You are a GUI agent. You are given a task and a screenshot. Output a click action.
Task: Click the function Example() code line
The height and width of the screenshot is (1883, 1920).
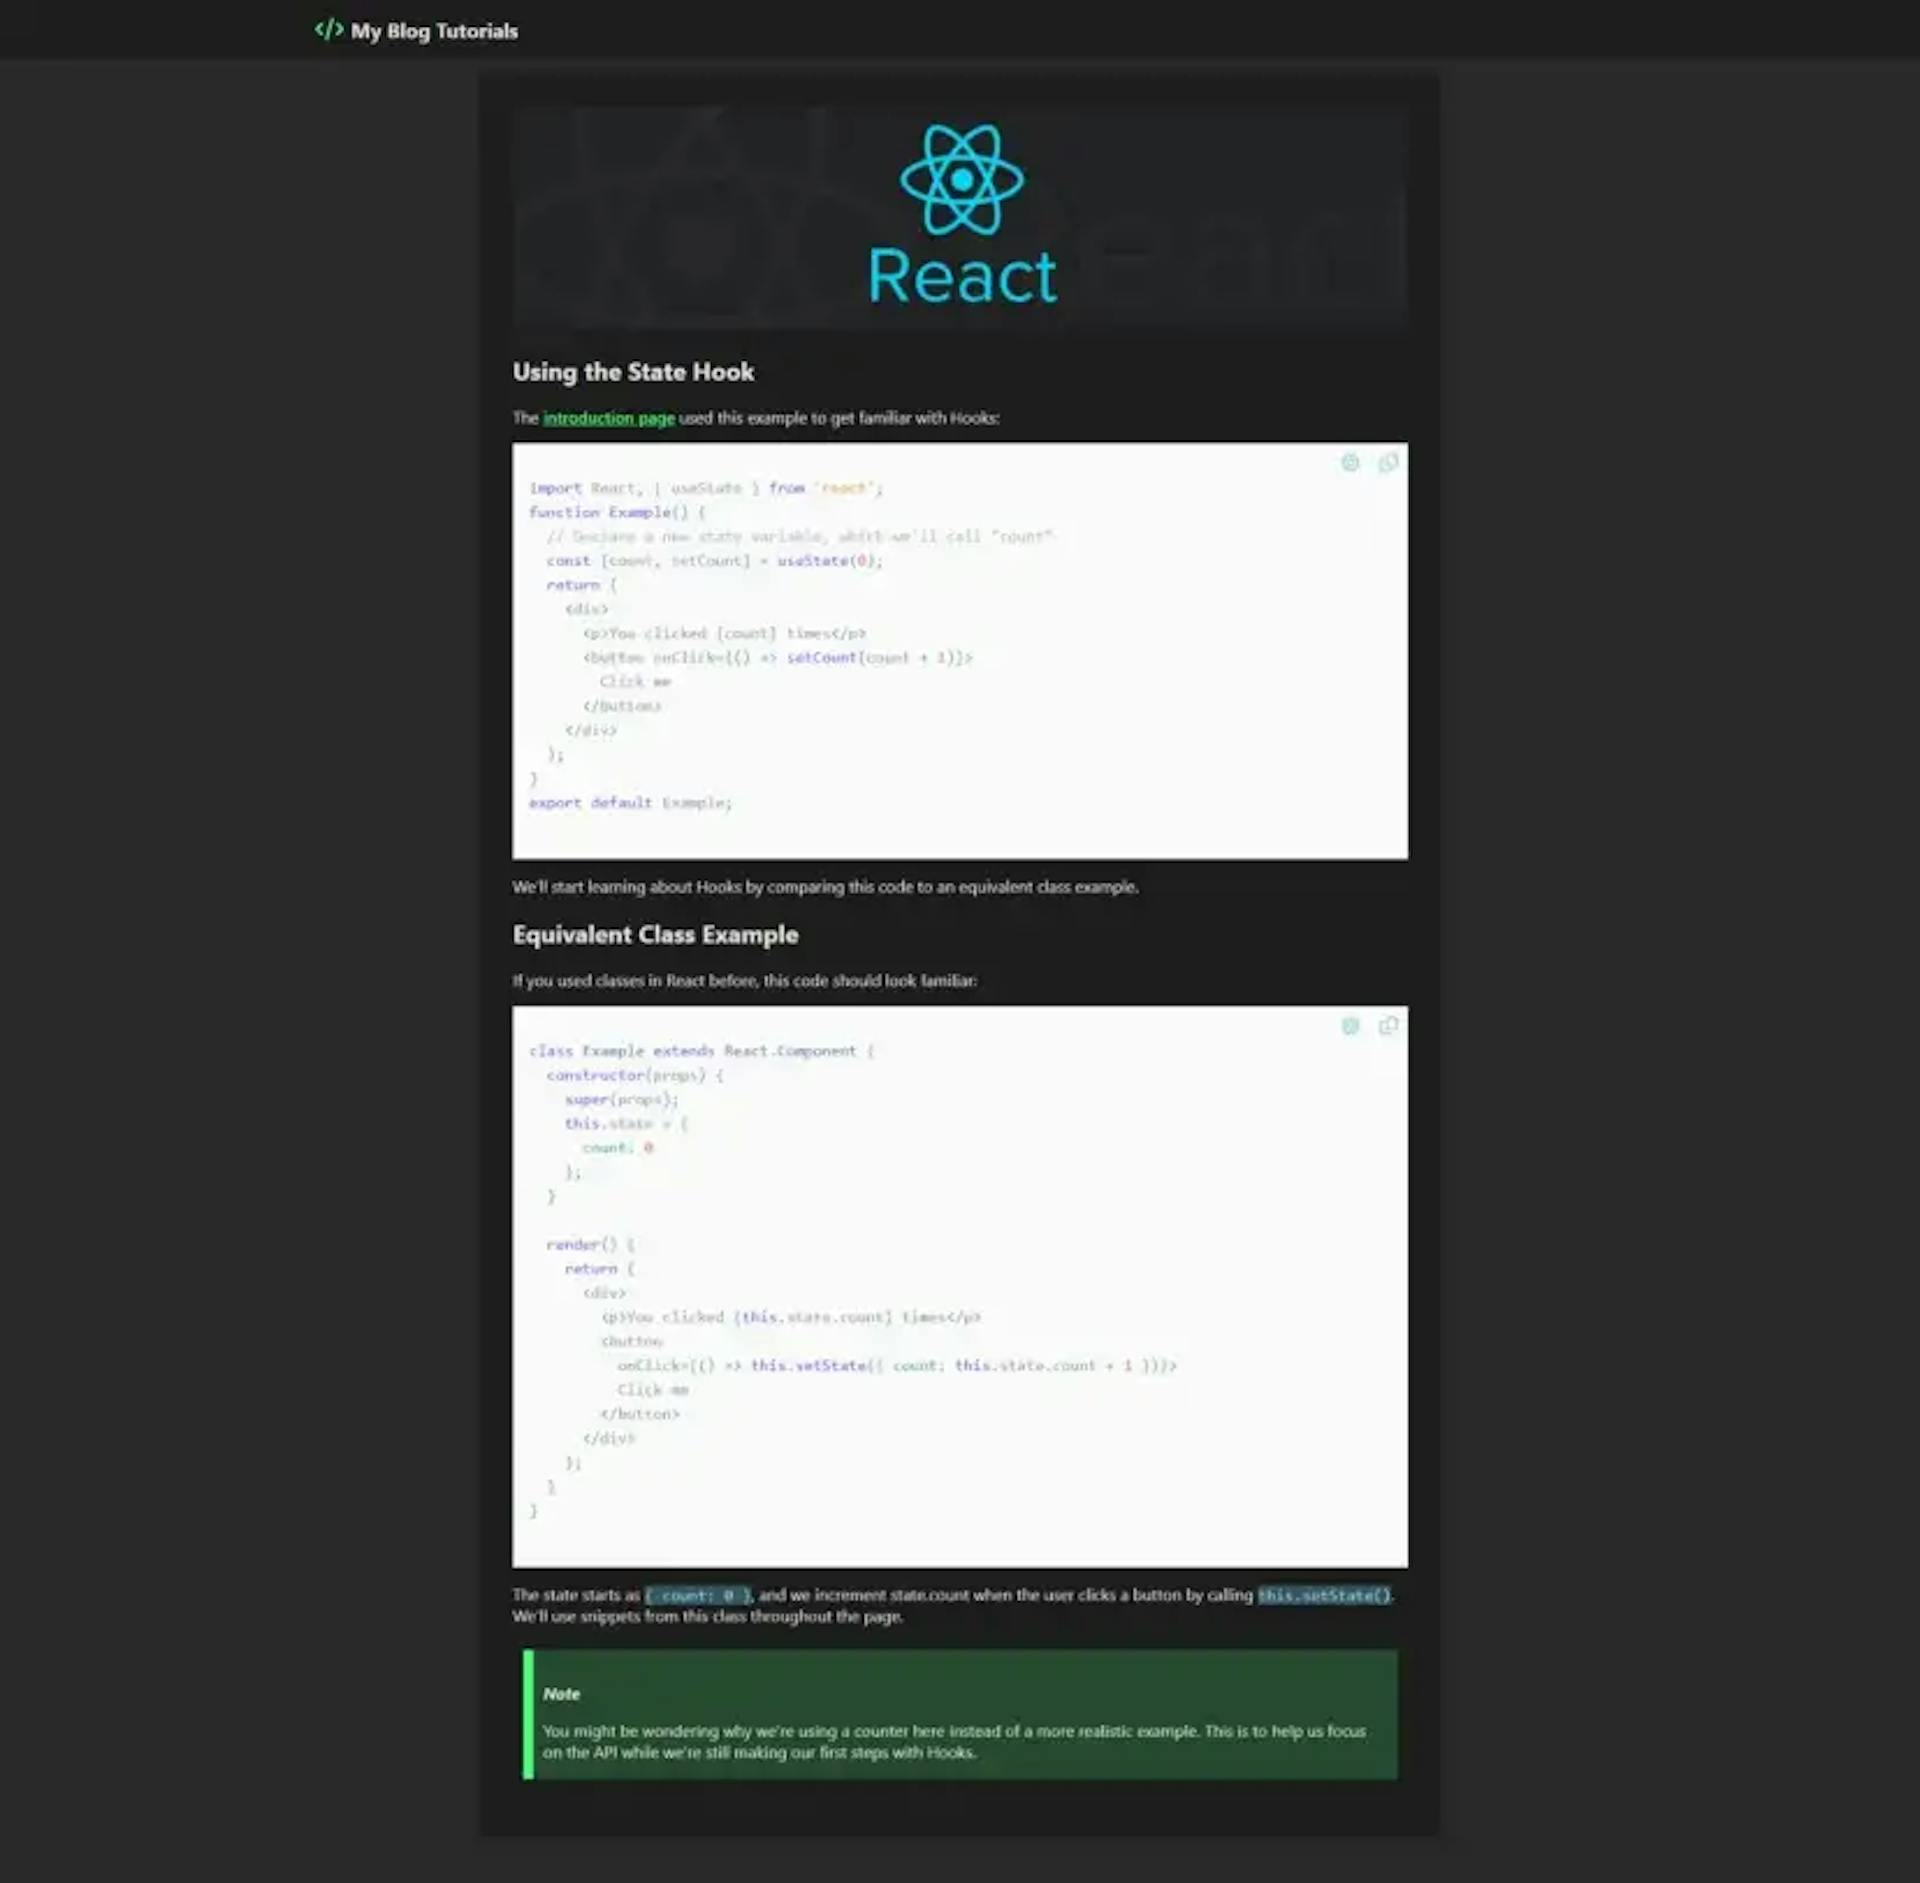click(x=617, y=512)
